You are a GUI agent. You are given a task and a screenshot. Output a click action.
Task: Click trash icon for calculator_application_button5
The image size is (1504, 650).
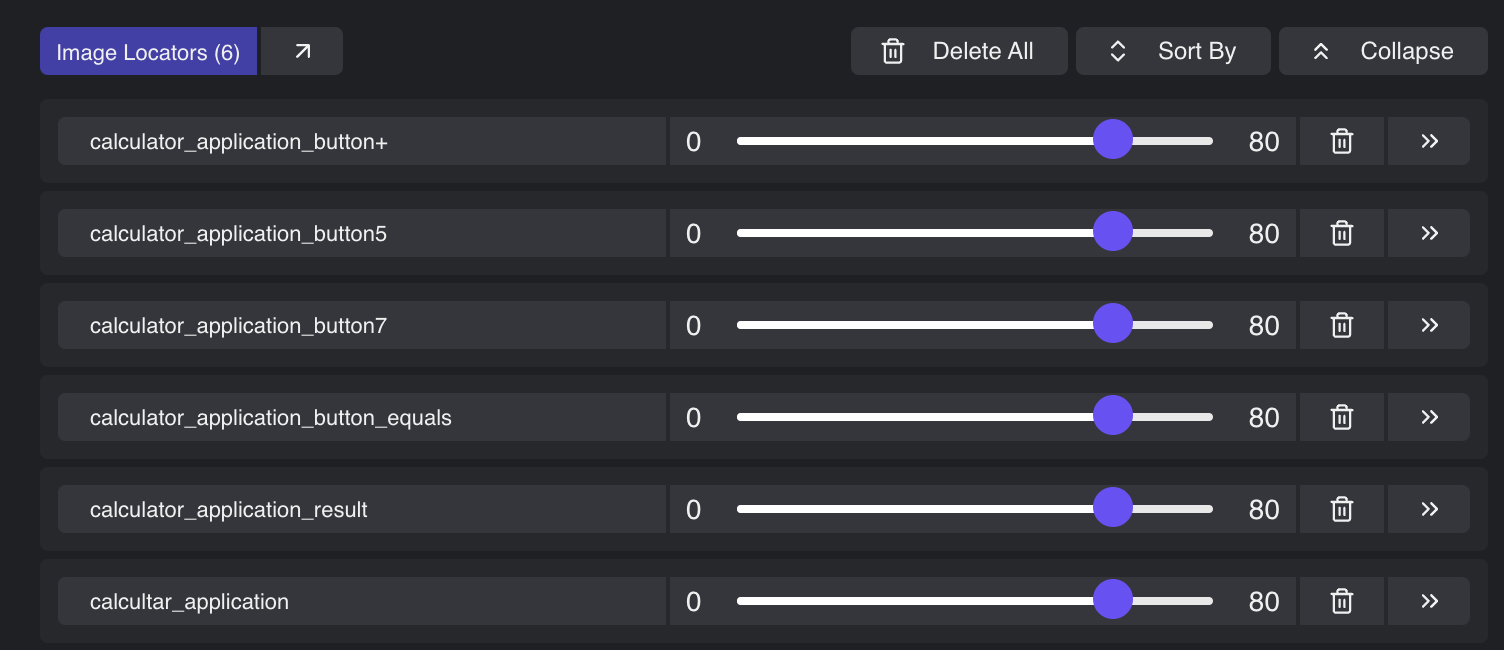(x=1342, y=233)
